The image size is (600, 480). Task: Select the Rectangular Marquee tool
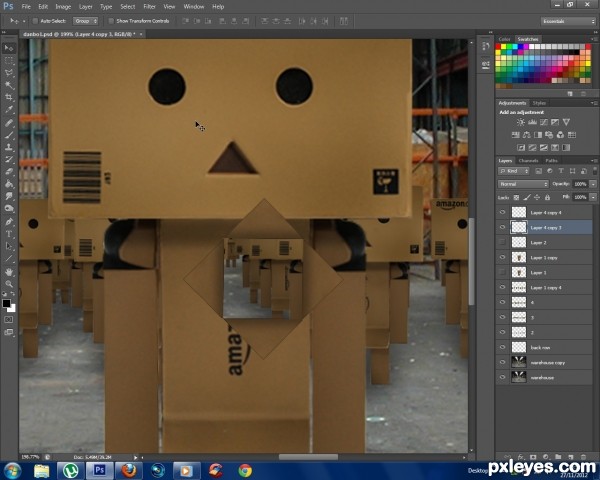point(9,60)
